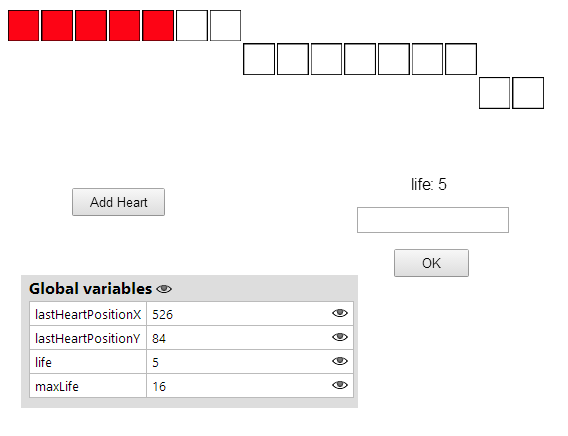Select first empty square in second row
The image size is (568, 436).
pyautogui.click(x=259, y=59)
